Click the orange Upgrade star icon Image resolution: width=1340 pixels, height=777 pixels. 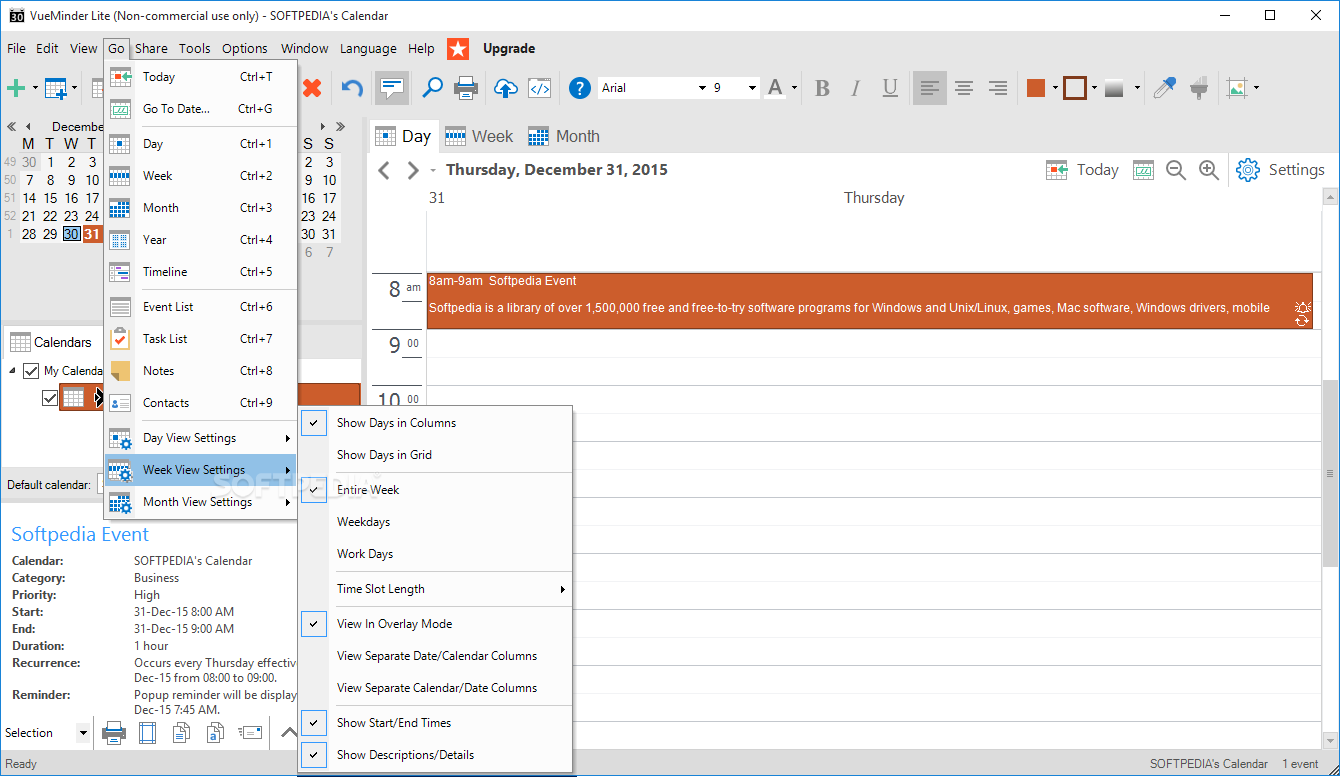[458, 48]
